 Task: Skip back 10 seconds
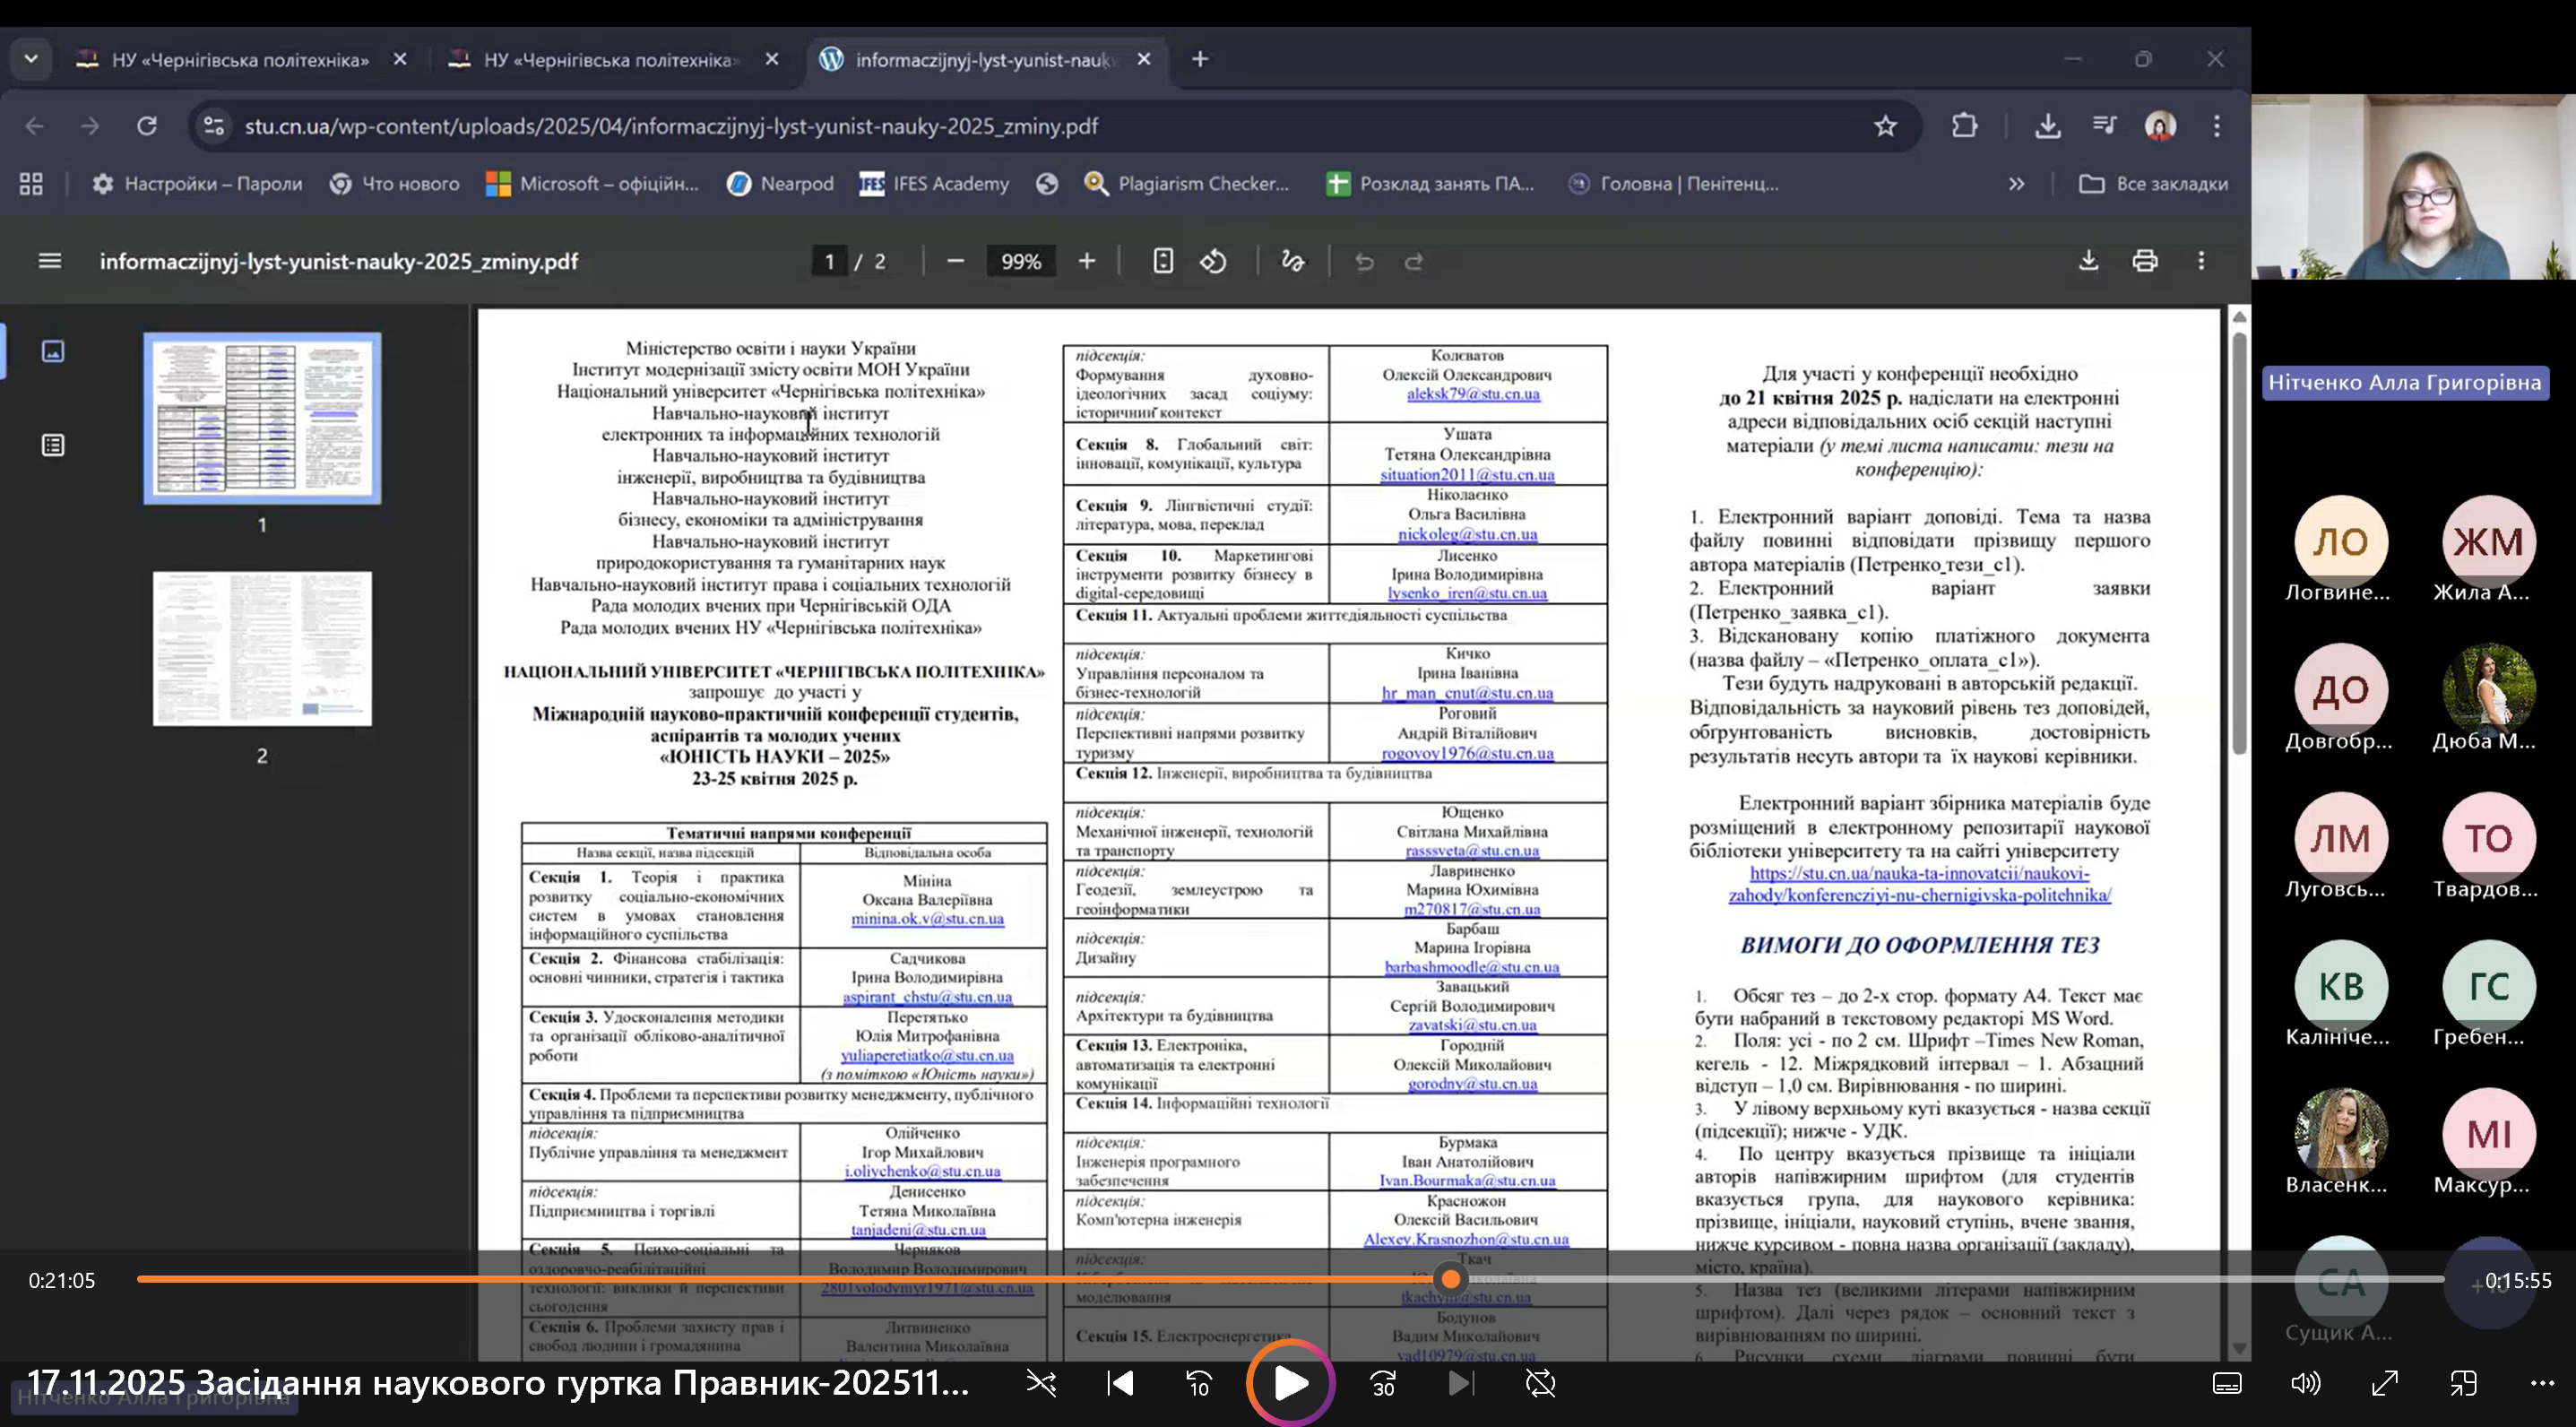tap(1199, 1384)
